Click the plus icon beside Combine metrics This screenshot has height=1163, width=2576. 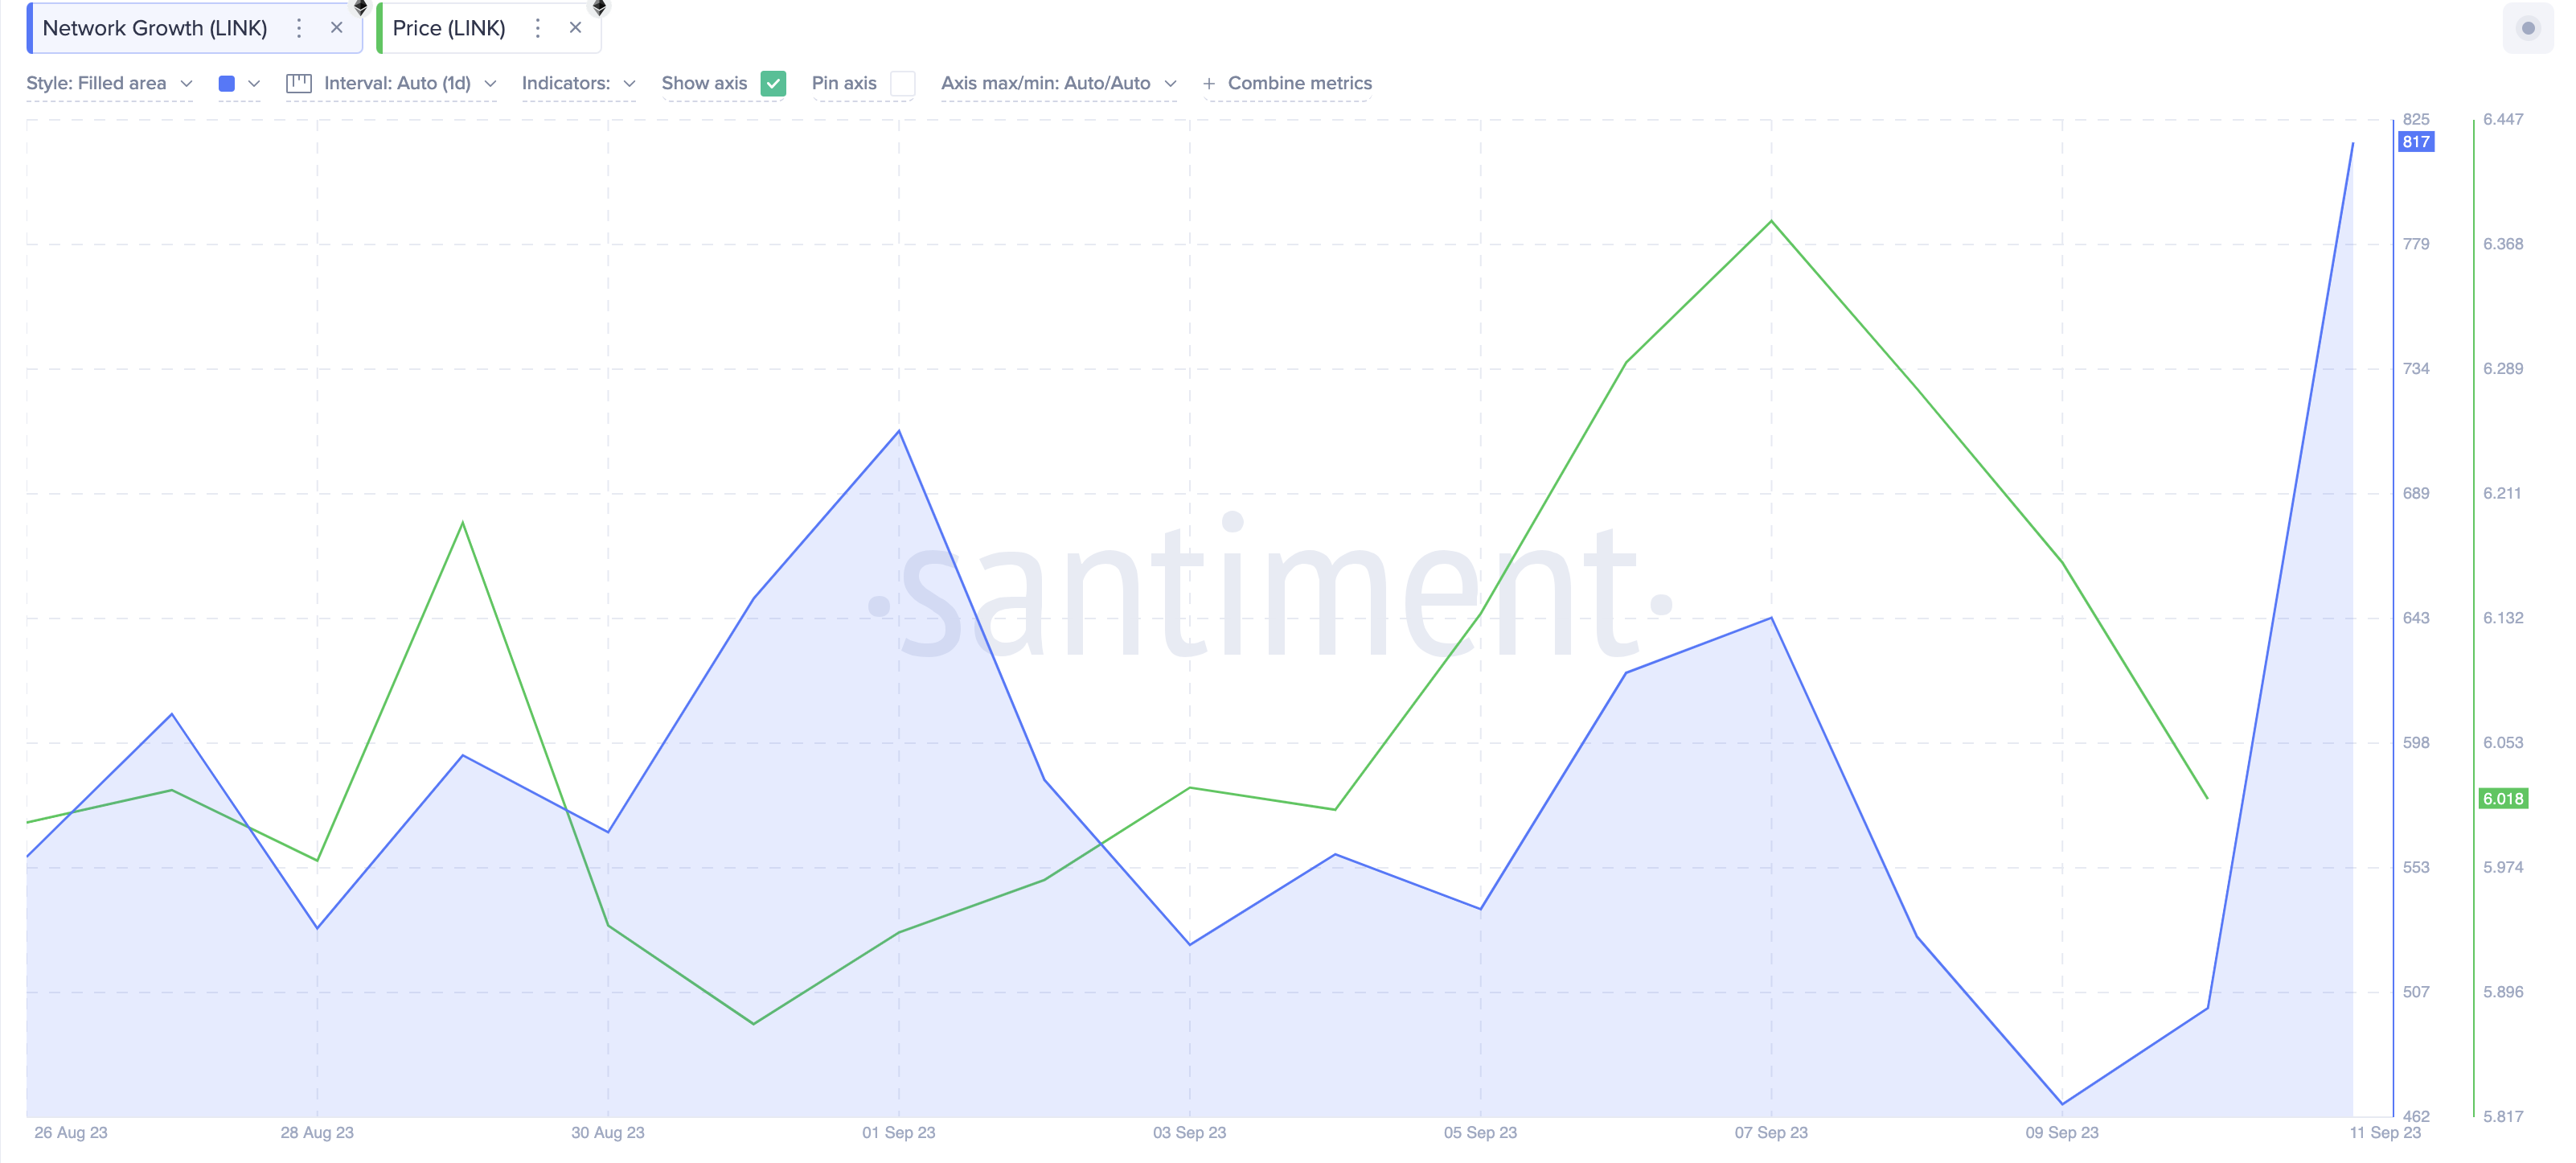(1209, 84)
